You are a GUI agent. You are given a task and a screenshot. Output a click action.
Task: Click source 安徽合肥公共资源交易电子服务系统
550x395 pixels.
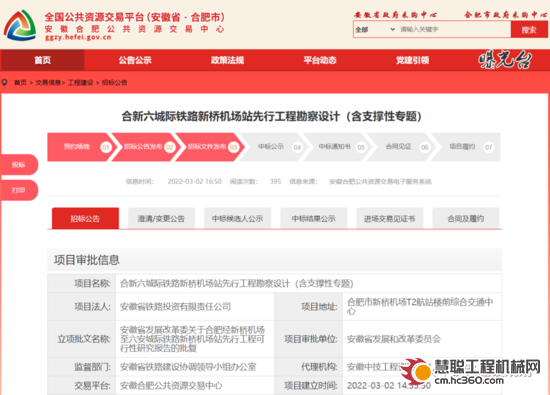(380, 181)
